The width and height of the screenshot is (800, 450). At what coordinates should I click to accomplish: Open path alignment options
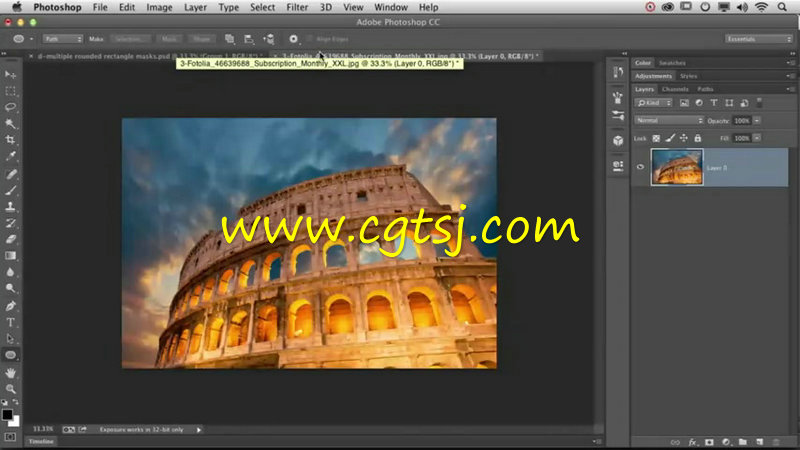[249, 39]
